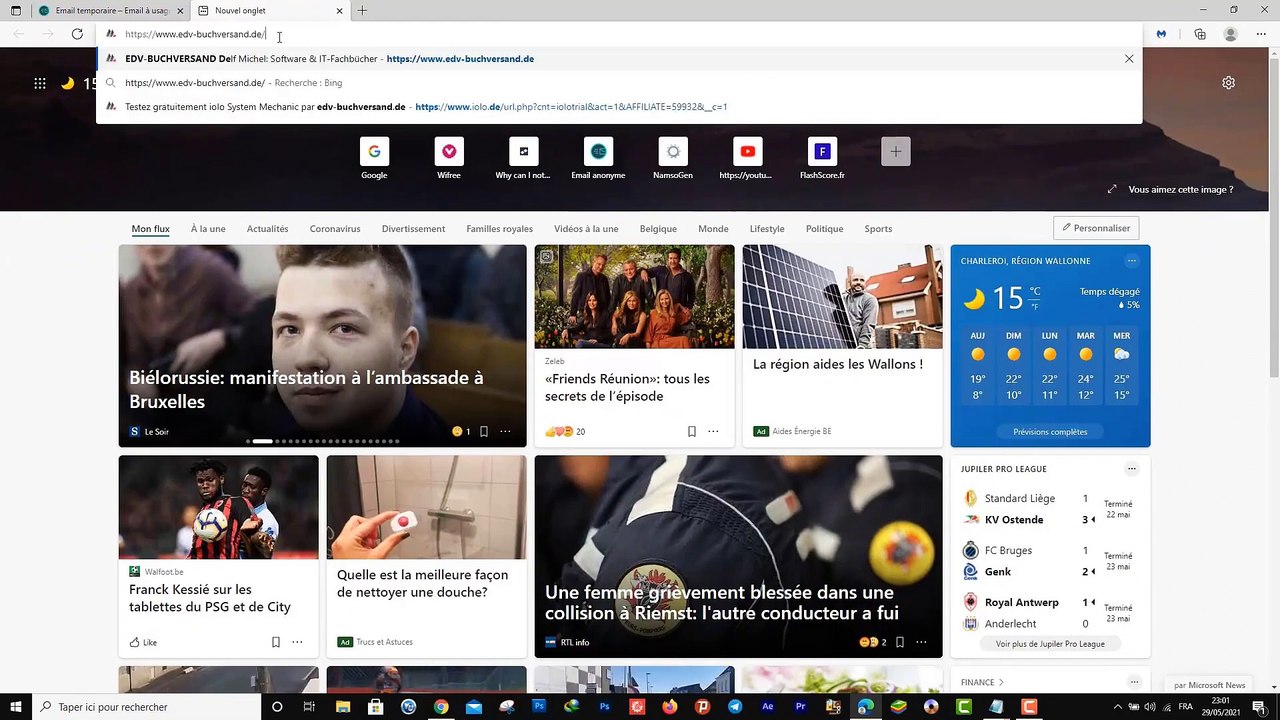This screenshot has height=720, width=1280.
Task: Open more options on Friends Réunion card
Action: (713, 432)
